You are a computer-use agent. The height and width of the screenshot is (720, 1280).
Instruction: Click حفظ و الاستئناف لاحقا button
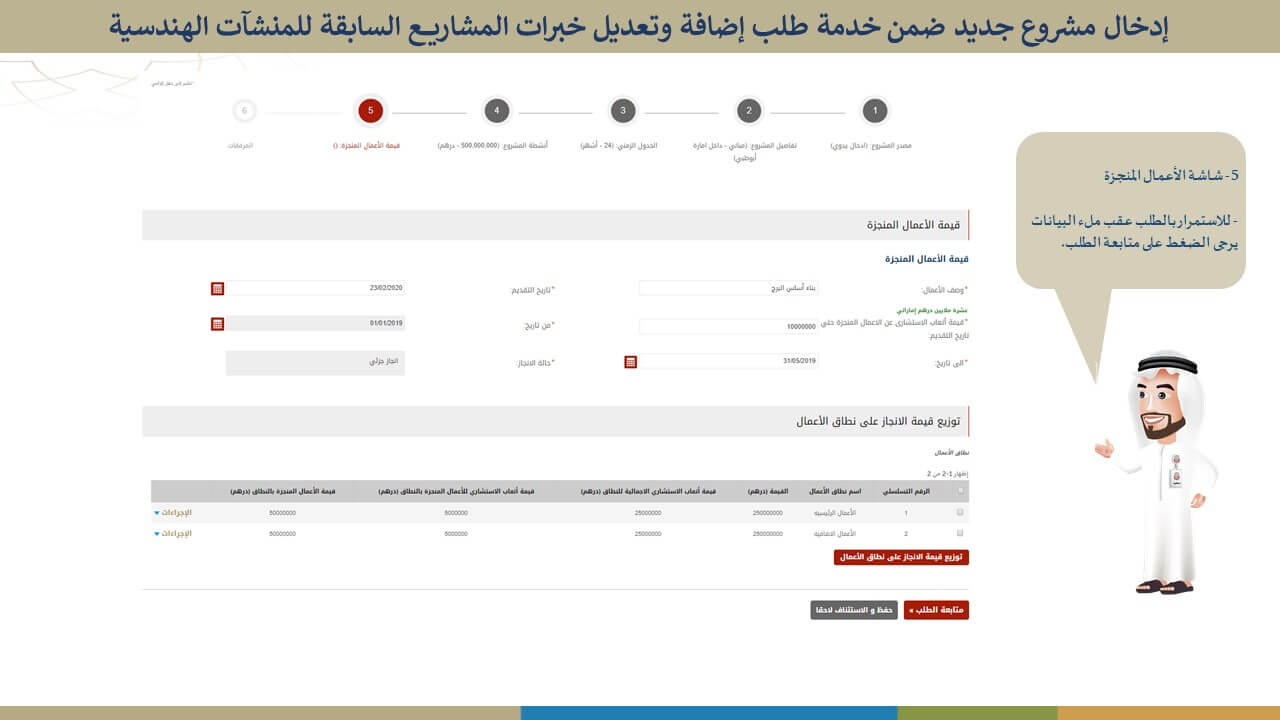(854, 610)
